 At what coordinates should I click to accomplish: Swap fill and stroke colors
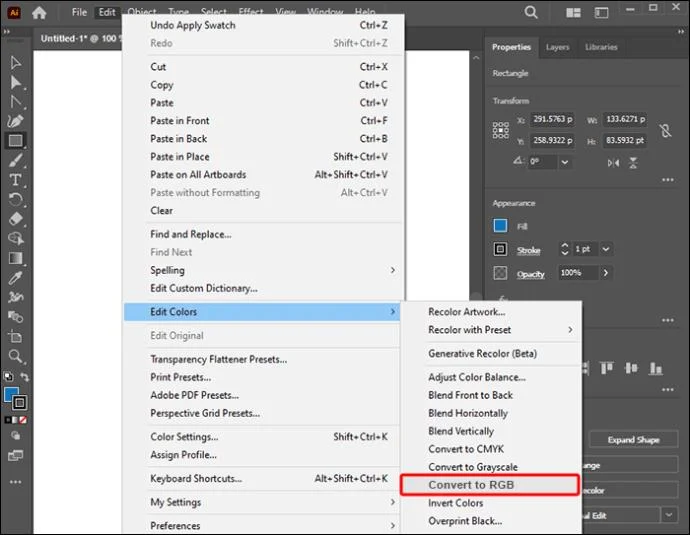tap(25, 377)
